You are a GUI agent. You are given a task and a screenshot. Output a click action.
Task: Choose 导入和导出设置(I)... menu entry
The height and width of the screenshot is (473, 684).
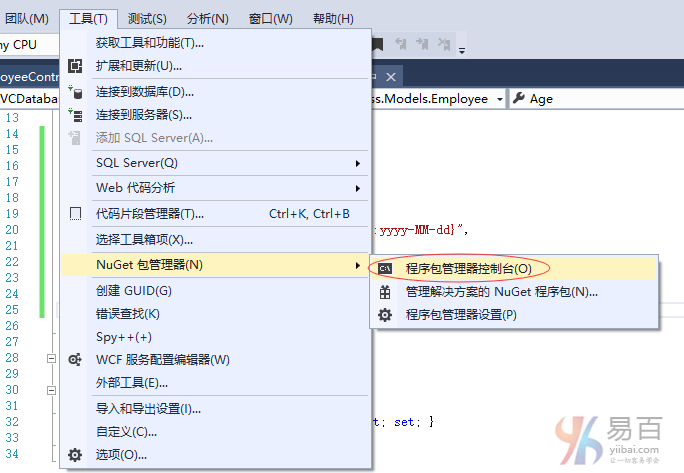(148, 409)
